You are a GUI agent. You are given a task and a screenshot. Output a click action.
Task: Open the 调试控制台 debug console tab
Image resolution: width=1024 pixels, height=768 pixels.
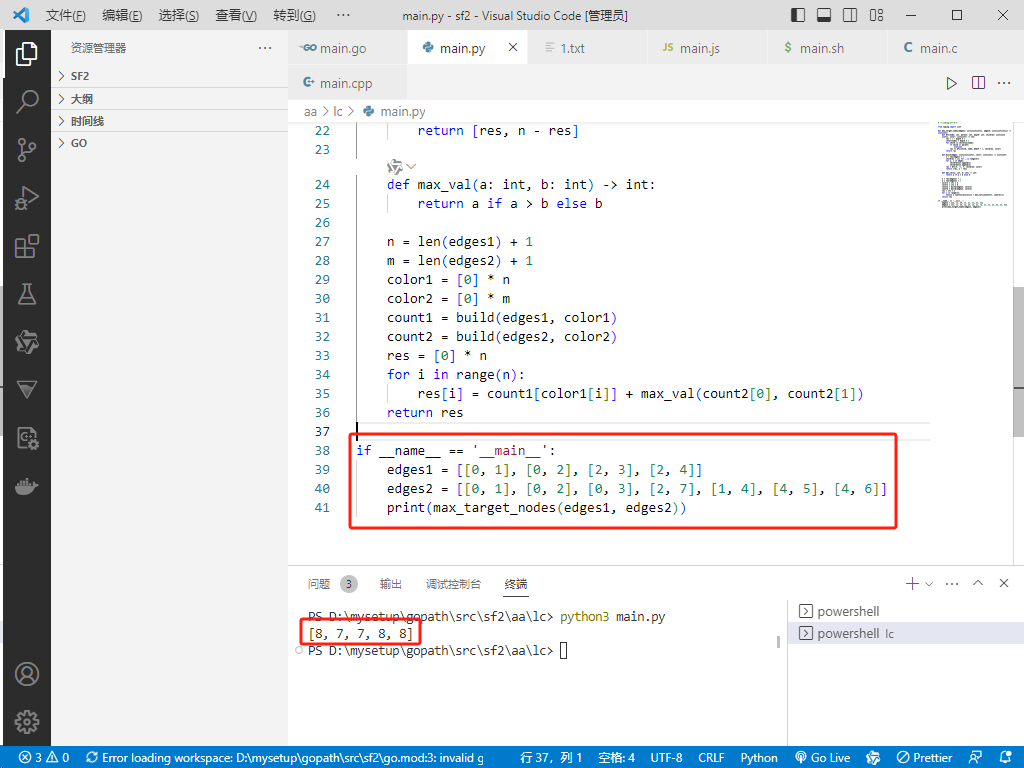point(453,584)
